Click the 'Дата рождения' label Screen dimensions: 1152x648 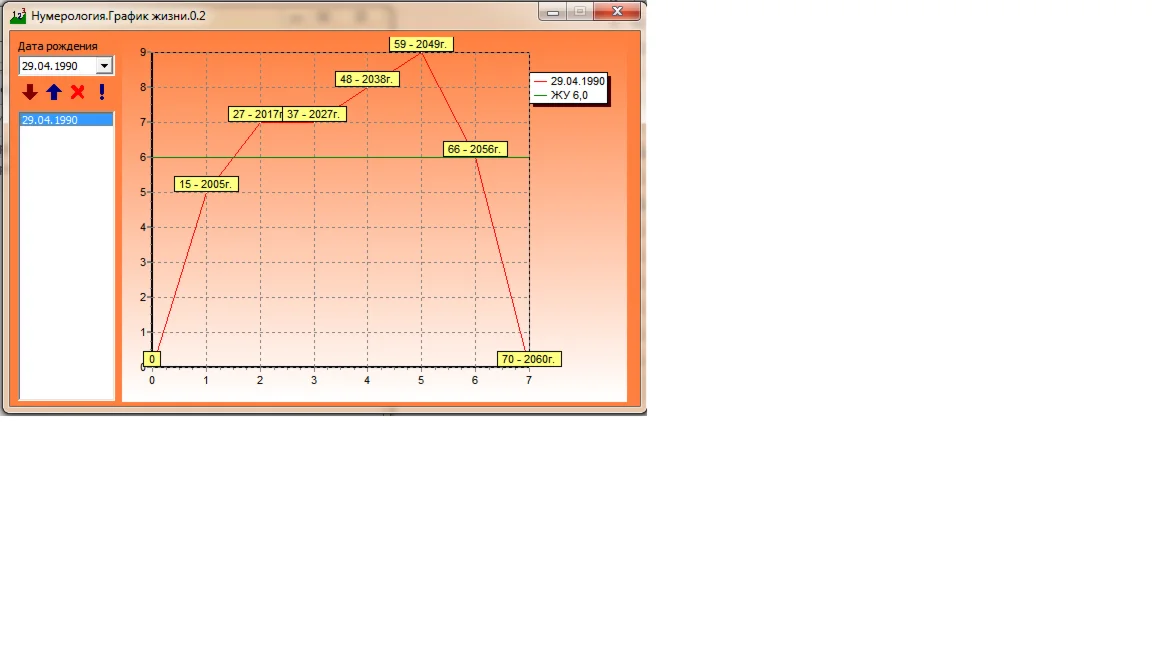tap(58, 46)
